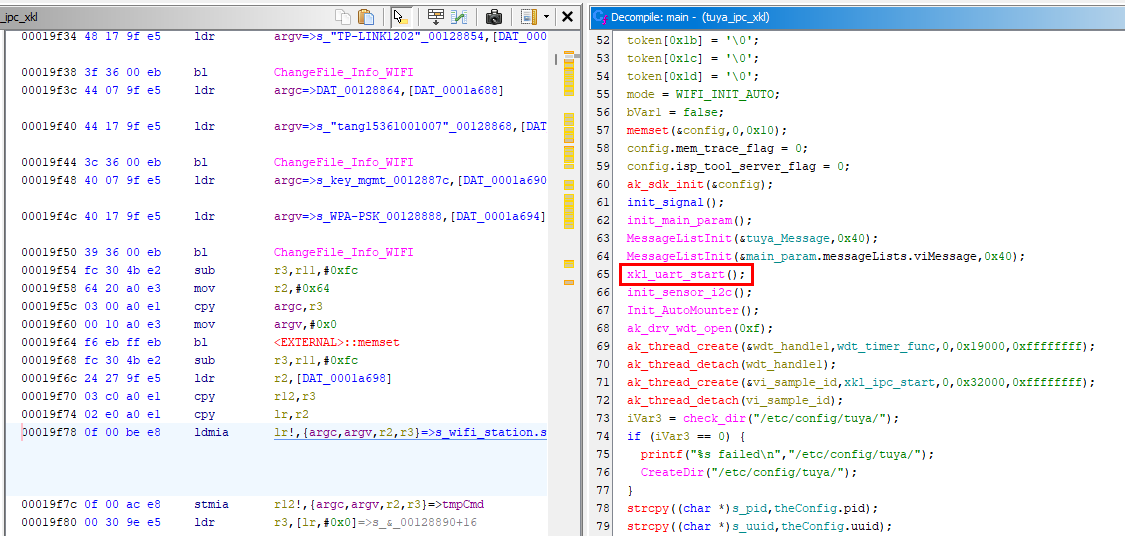The width and height of the screenshot is (1125, 536).
Task: Expand the dropdown arrow beside listing options
Action: (545, 17)
